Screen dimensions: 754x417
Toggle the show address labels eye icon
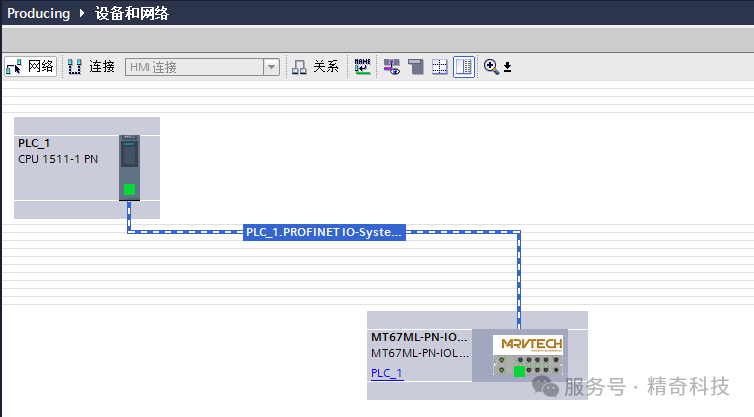[x=391, y=66]
